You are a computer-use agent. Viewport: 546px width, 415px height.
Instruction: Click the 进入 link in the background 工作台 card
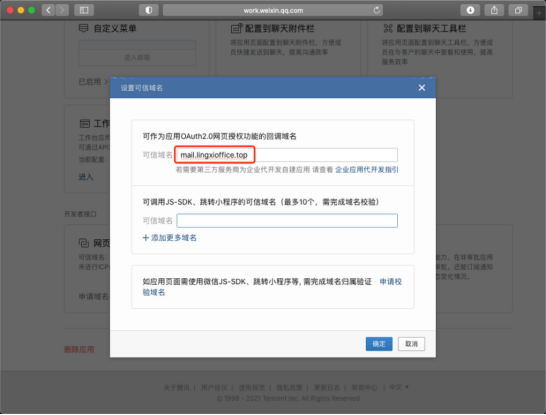(x=86, y=177)
